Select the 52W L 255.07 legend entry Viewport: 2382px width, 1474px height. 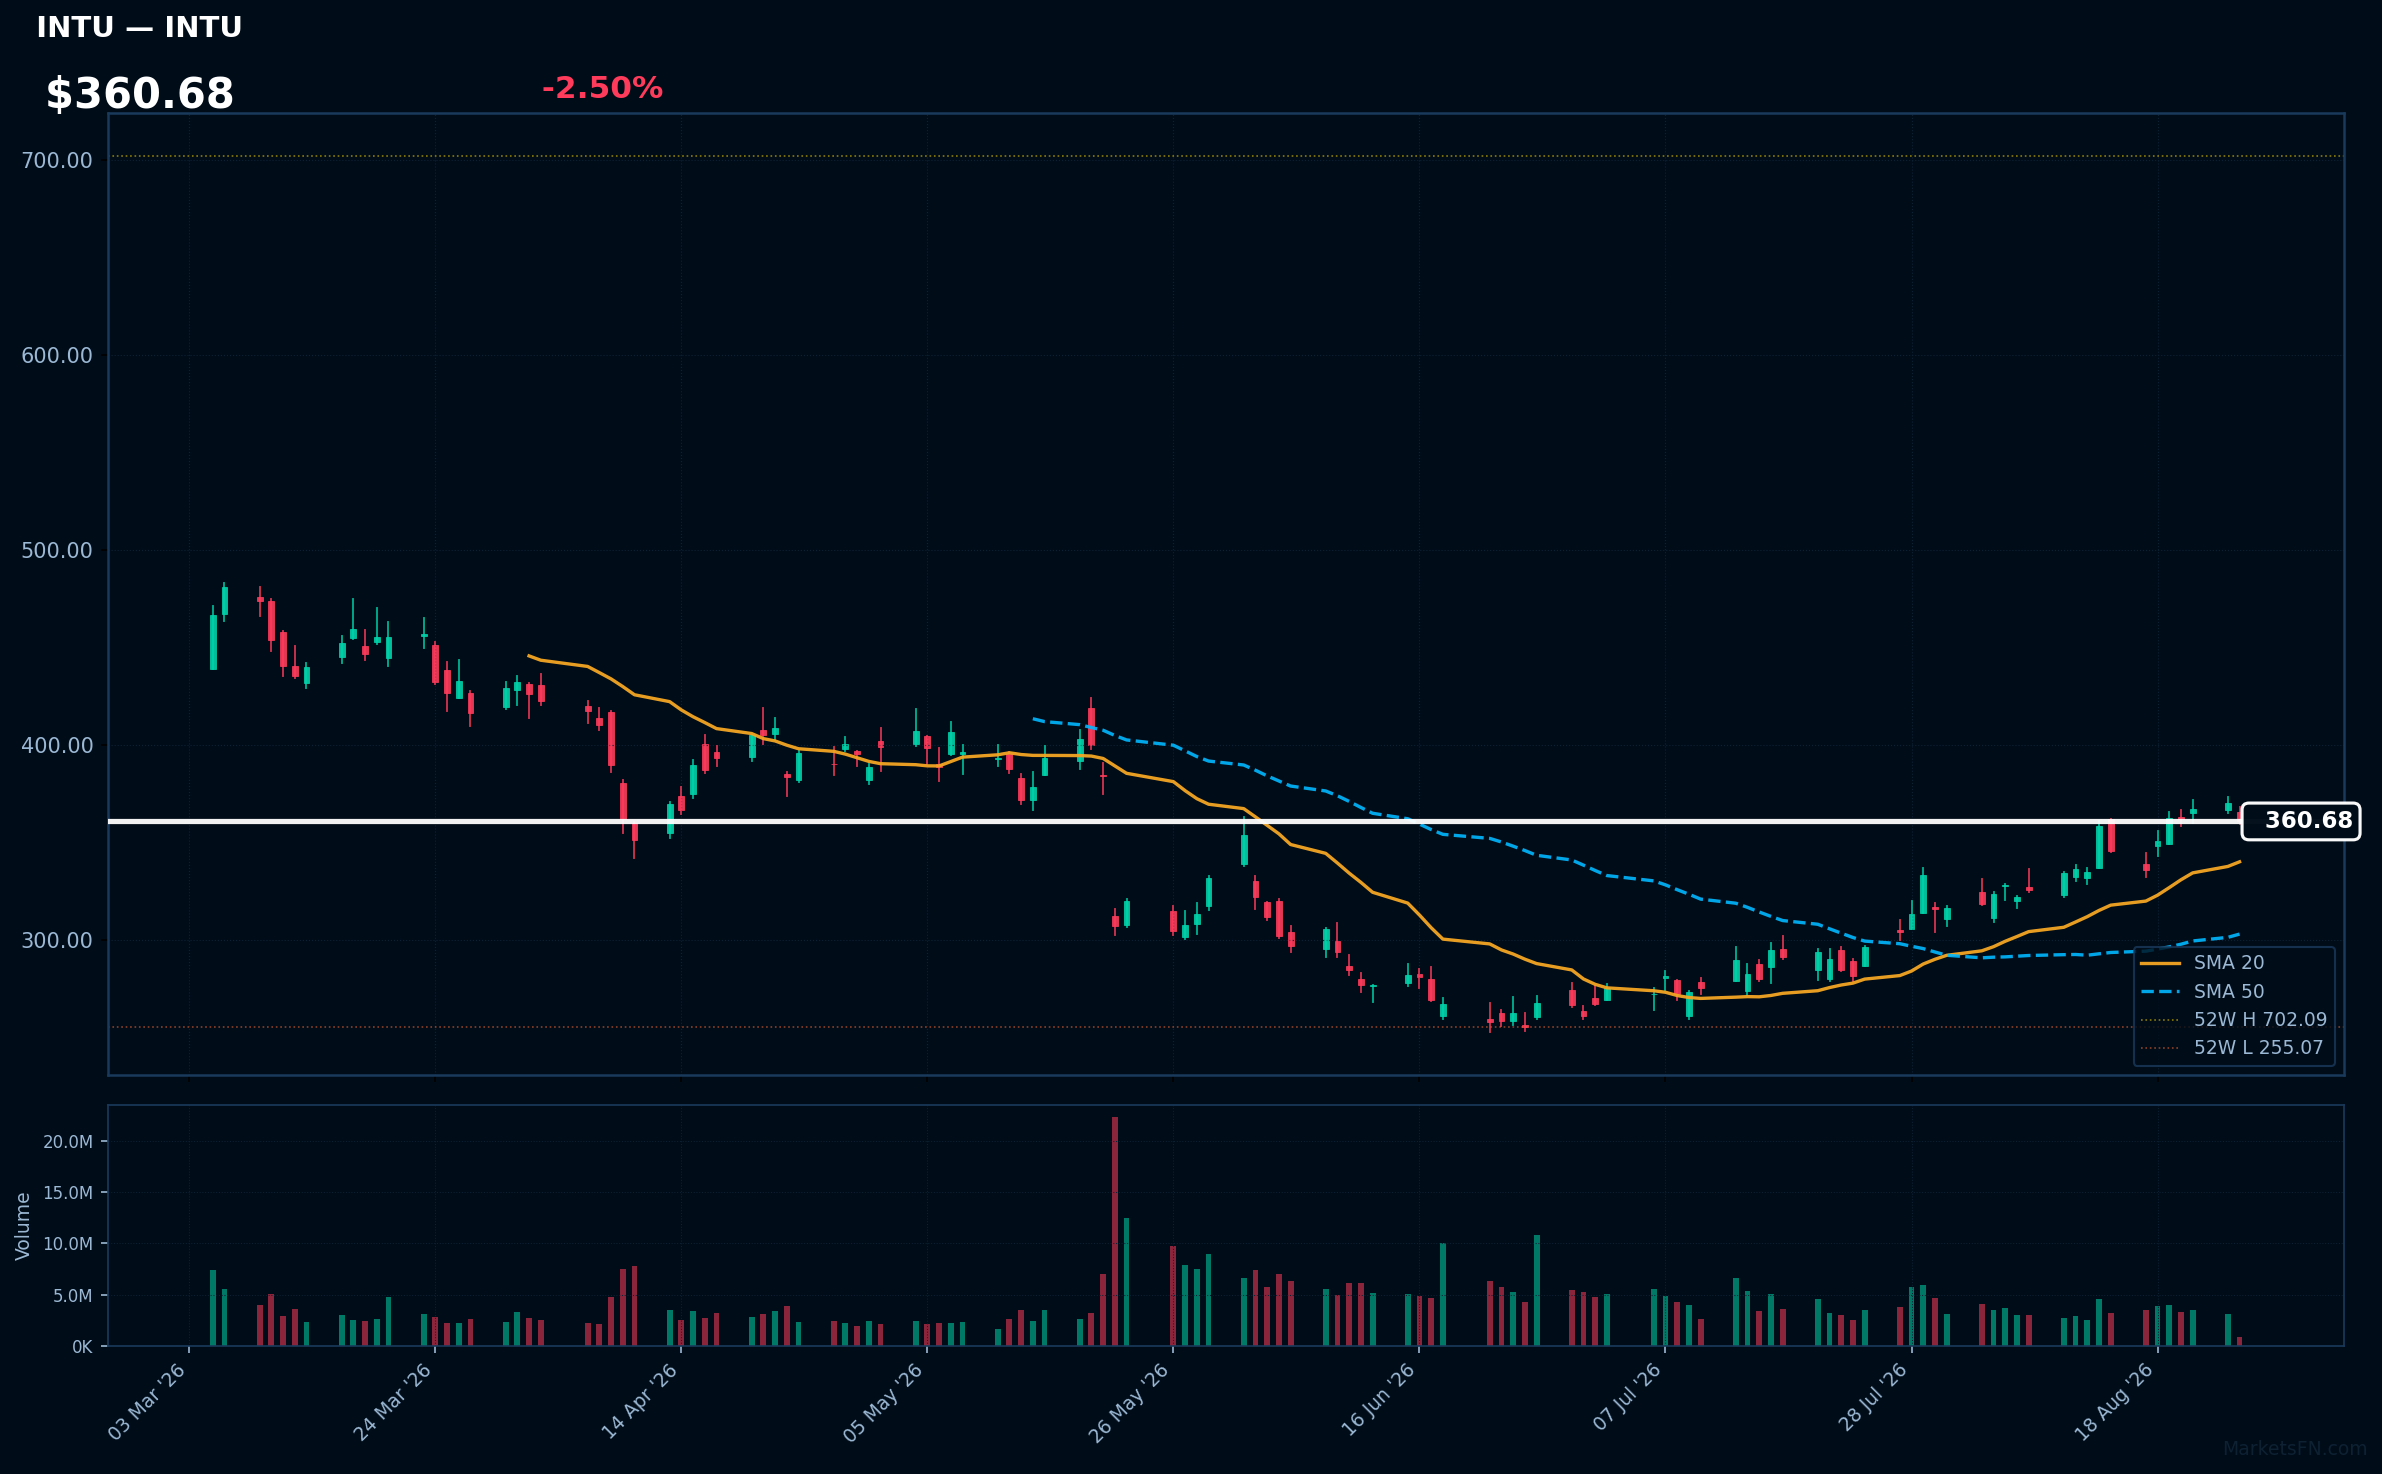pyautogui.click(x=2232, y=1048)
